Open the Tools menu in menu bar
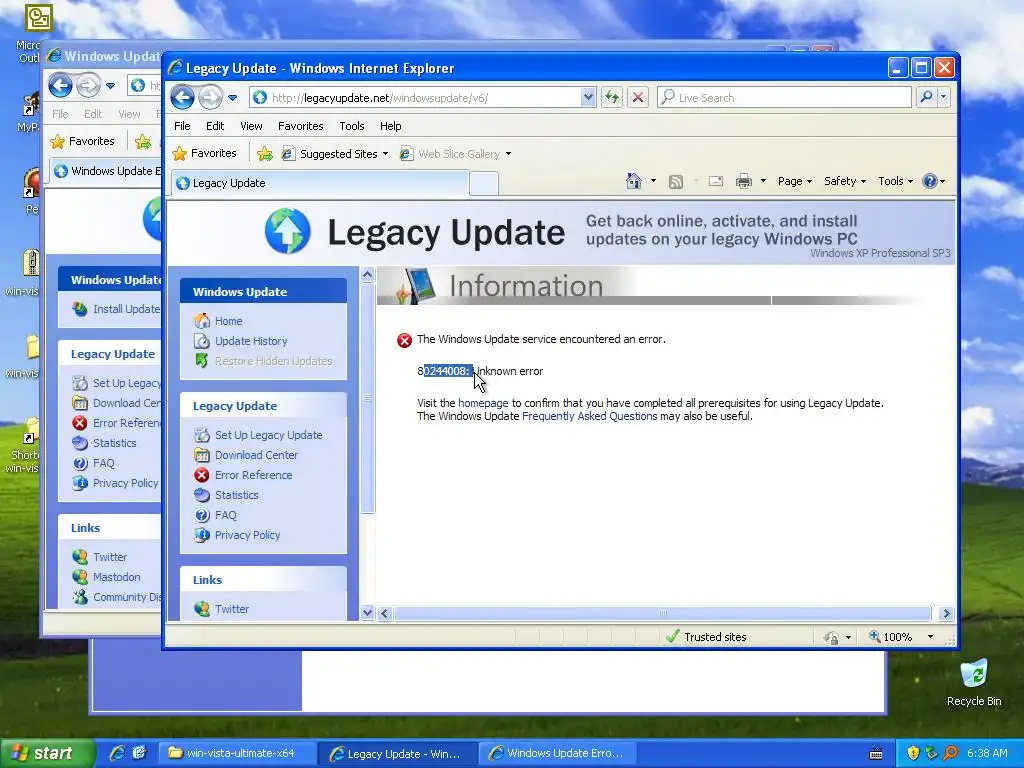Viewport: 1024px width, 768px height. 351,126
